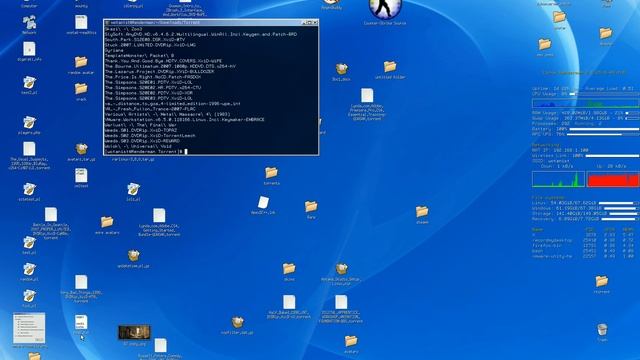Open the 'torrents' folder icon

271,176
